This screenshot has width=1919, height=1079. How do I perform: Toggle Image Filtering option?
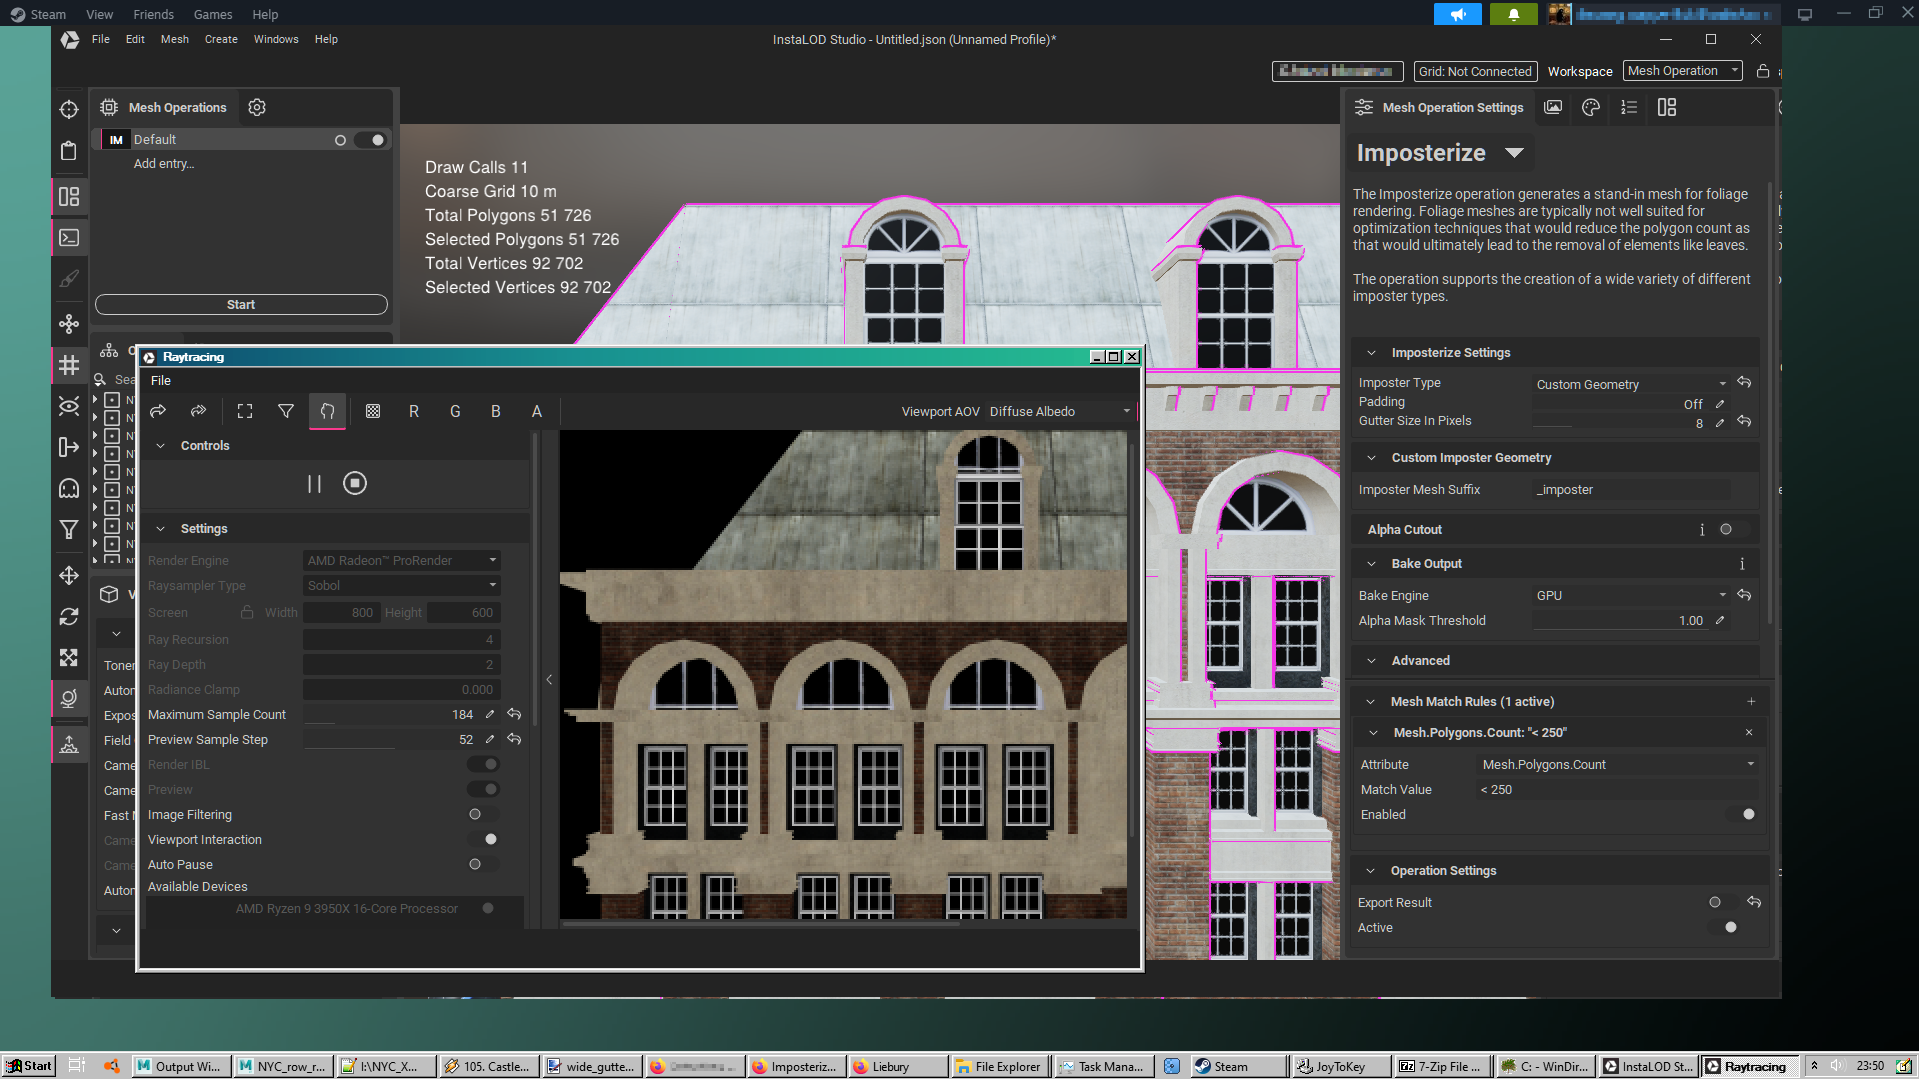point(482,814)
